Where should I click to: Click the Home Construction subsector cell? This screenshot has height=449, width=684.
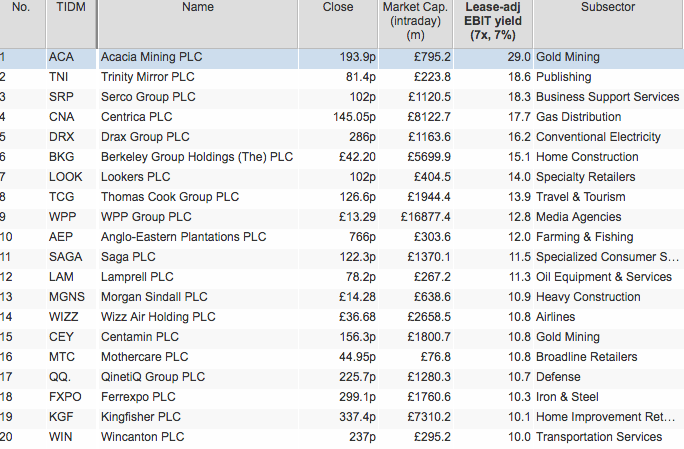tap(587, 157)
